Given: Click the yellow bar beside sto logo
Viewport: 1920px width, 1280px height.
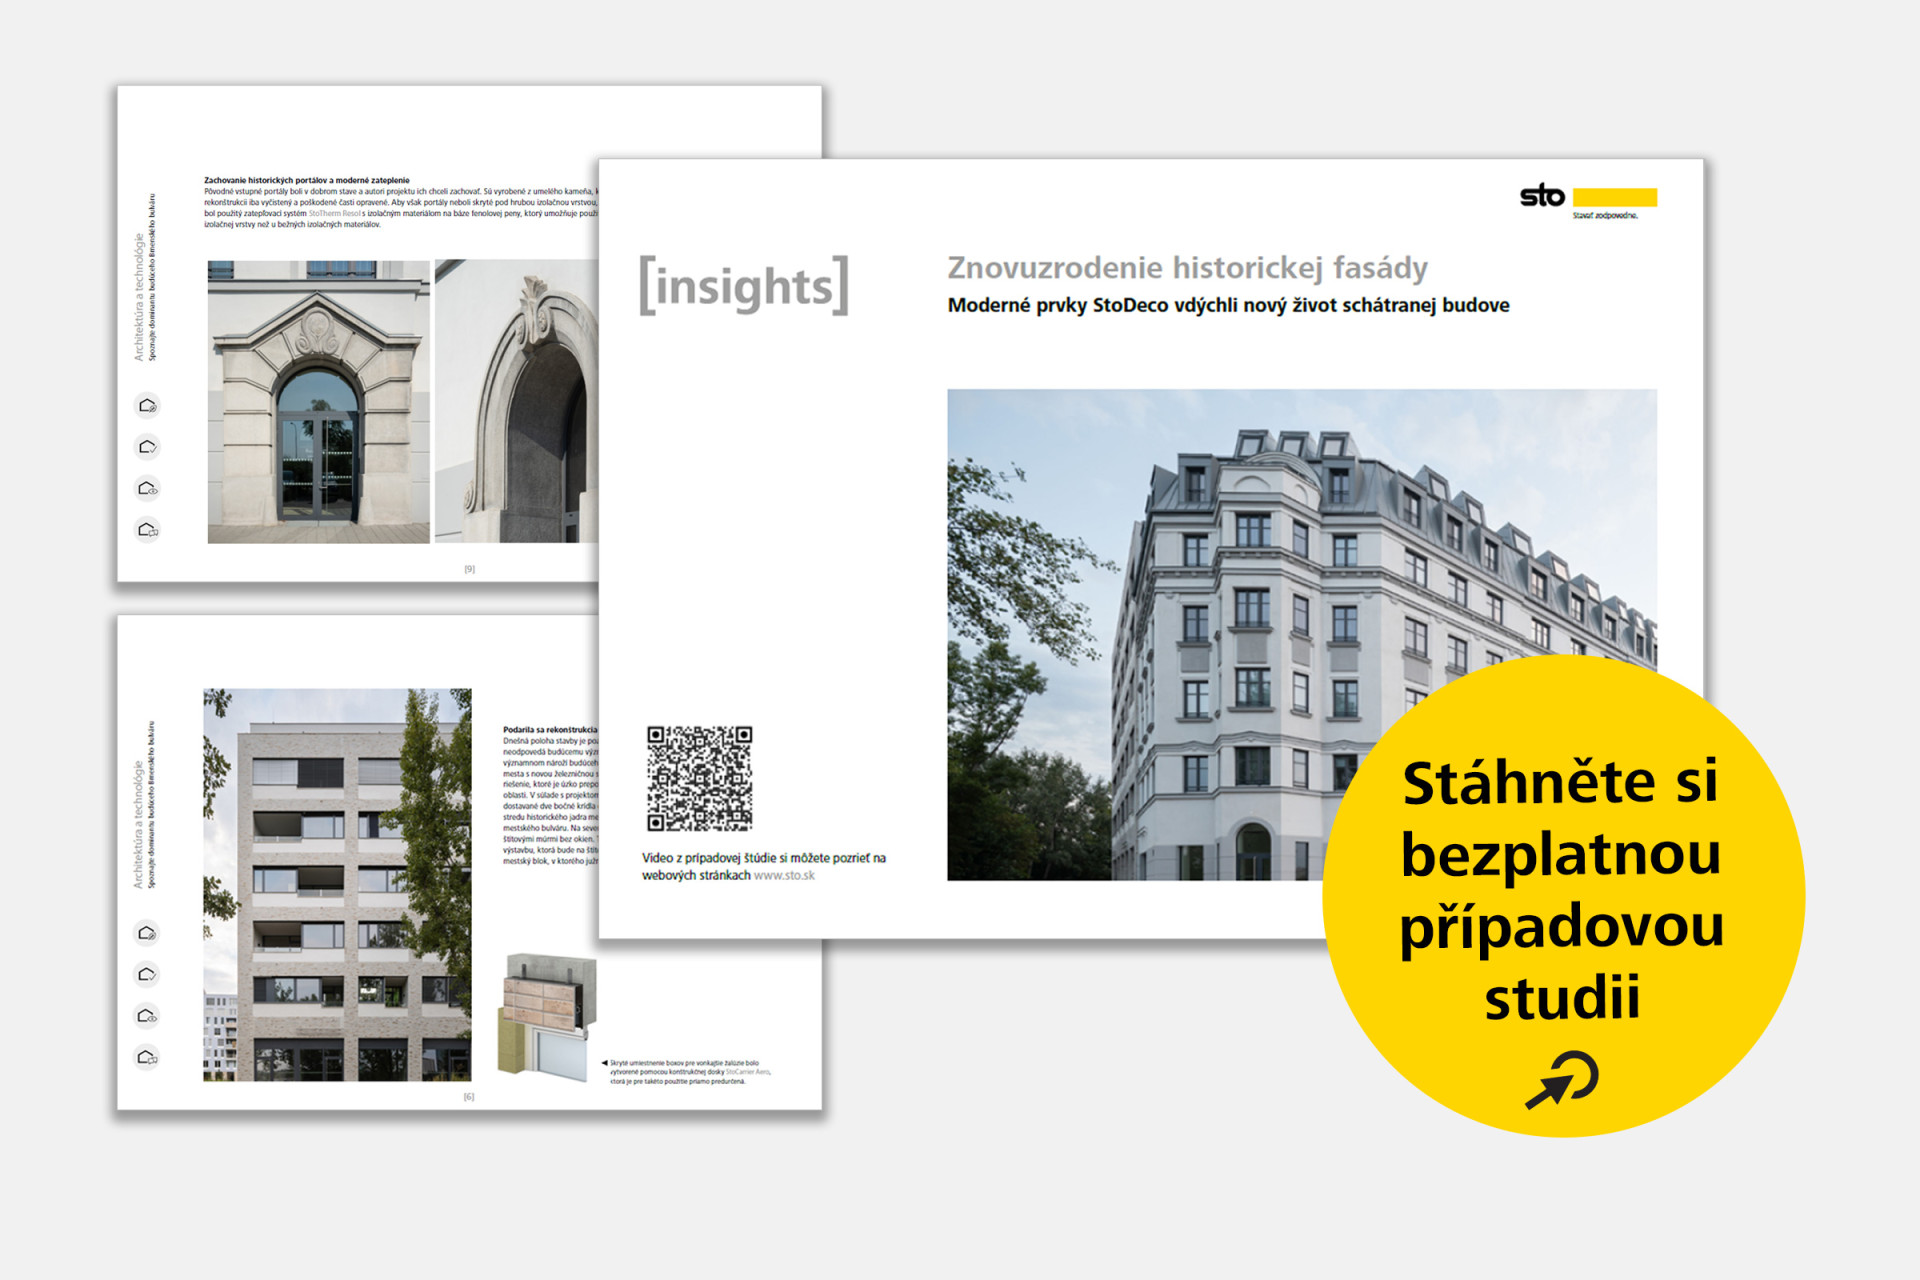Looking at the screenshot, I should point(1614,197).
